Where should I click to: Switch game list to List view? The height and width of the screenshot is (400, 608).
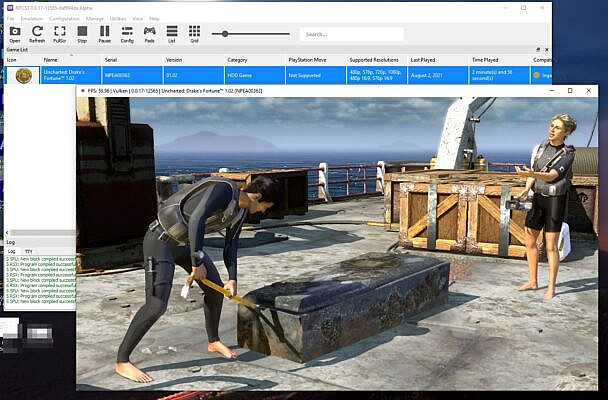tap(172, 34)
